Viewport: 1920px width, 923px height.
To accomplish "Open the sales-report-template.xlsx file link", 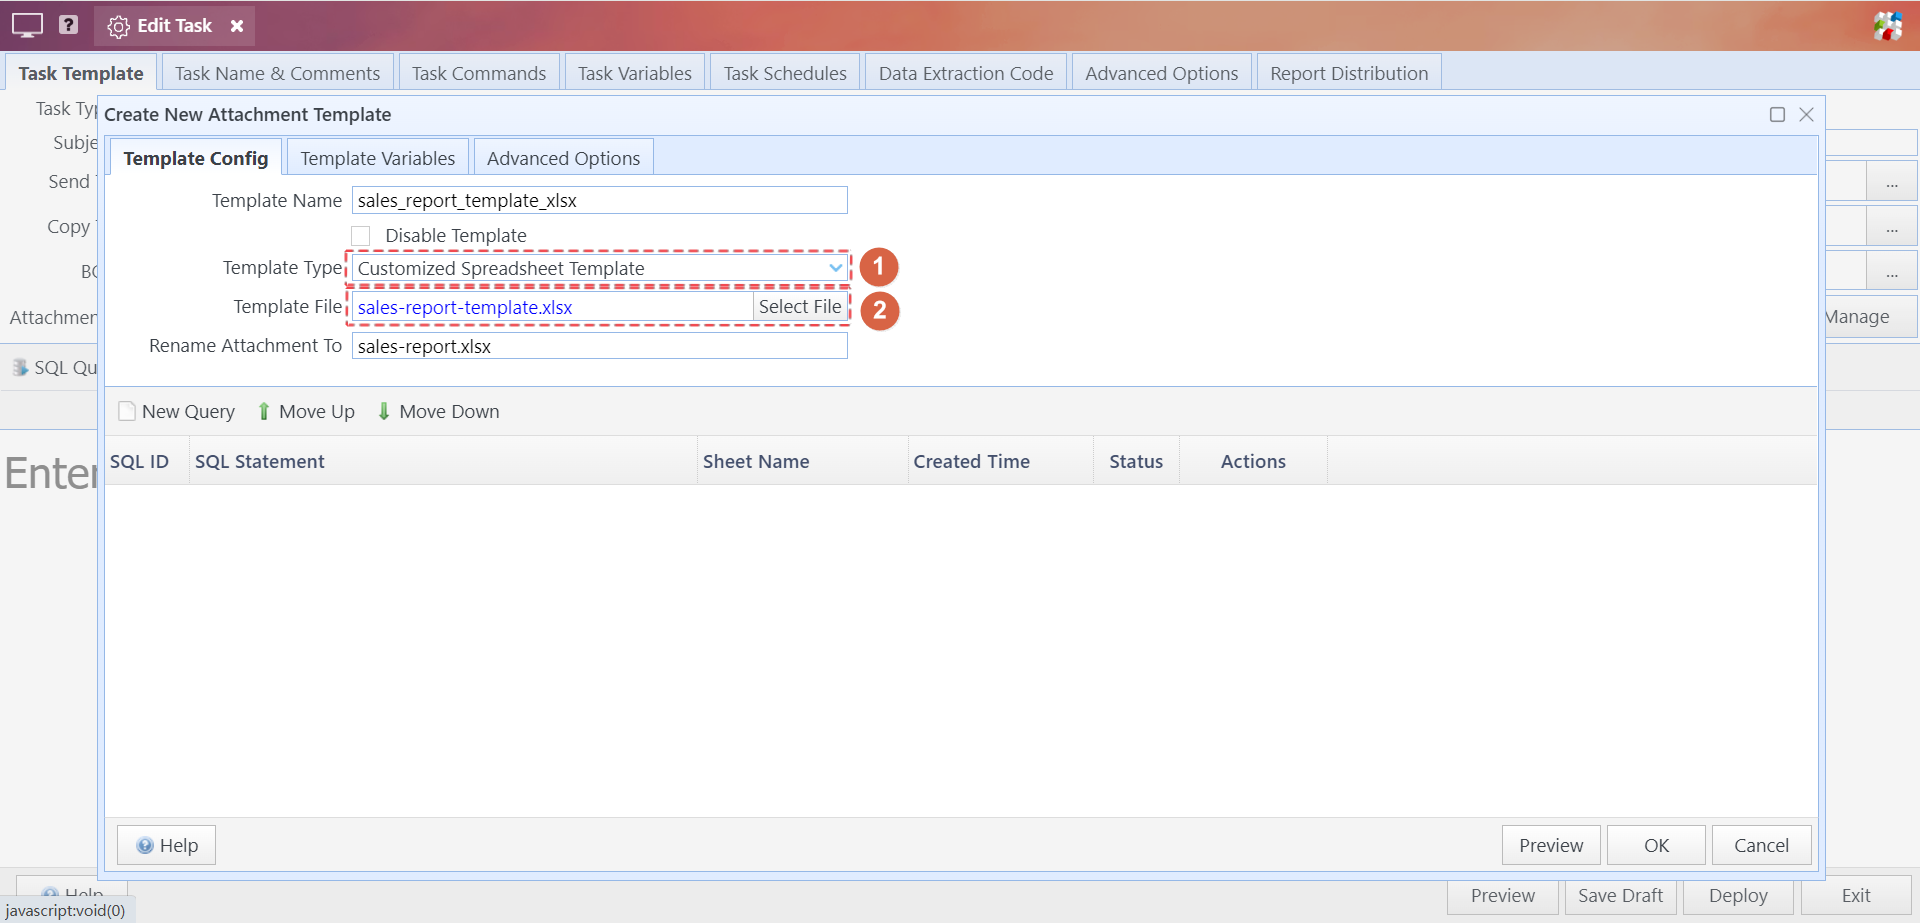I will pos(465,307).
